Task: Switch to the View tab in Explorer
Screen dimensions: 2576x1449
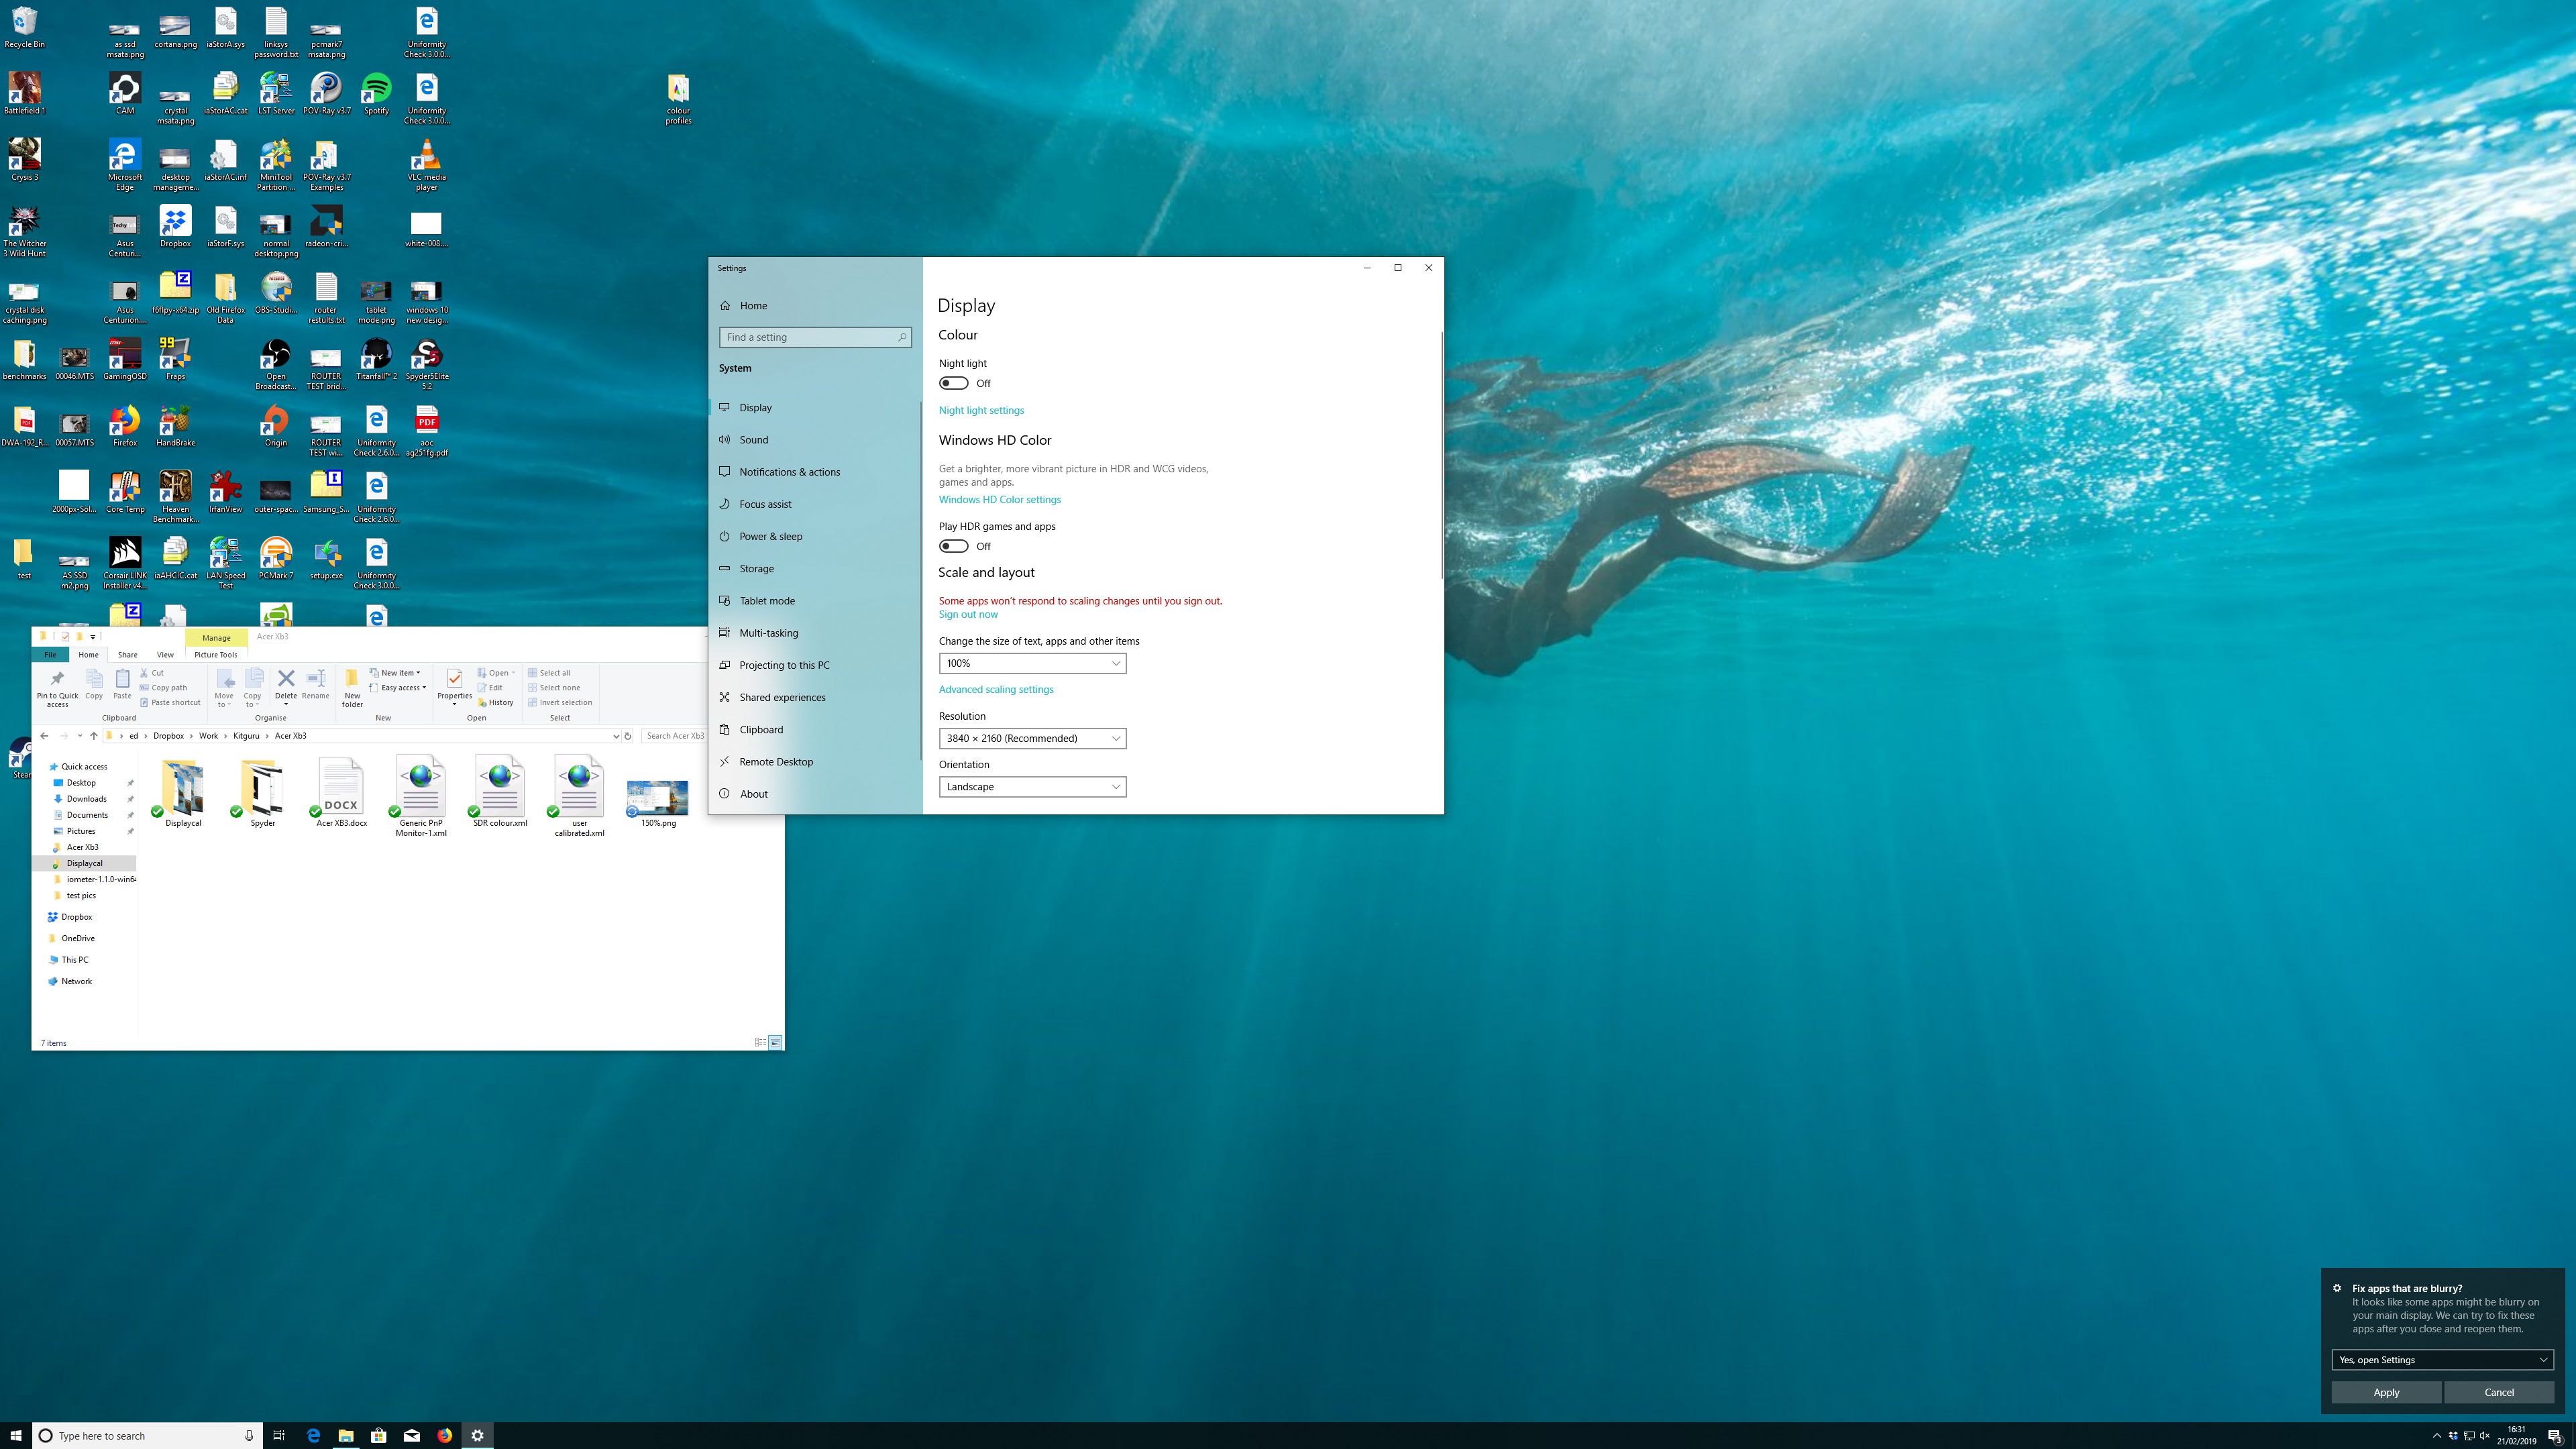Action: 165,654
